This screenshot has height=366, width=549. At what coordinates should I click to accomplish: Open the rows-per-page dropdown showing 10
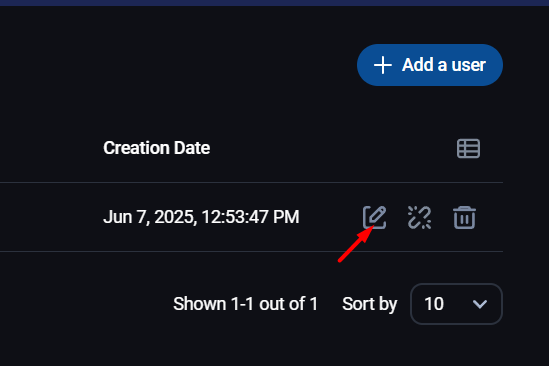[x=456, y=304]
